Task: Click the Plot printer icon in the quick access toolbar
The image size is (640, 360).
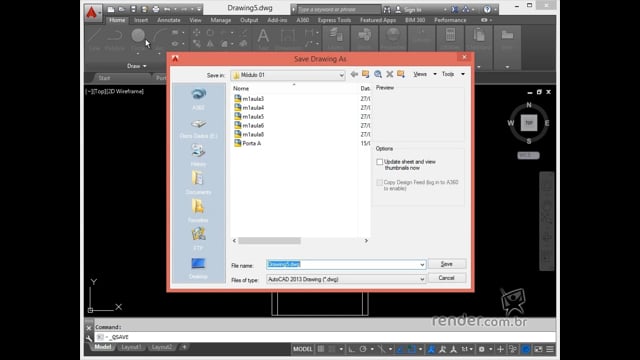Action: (156, 9)
